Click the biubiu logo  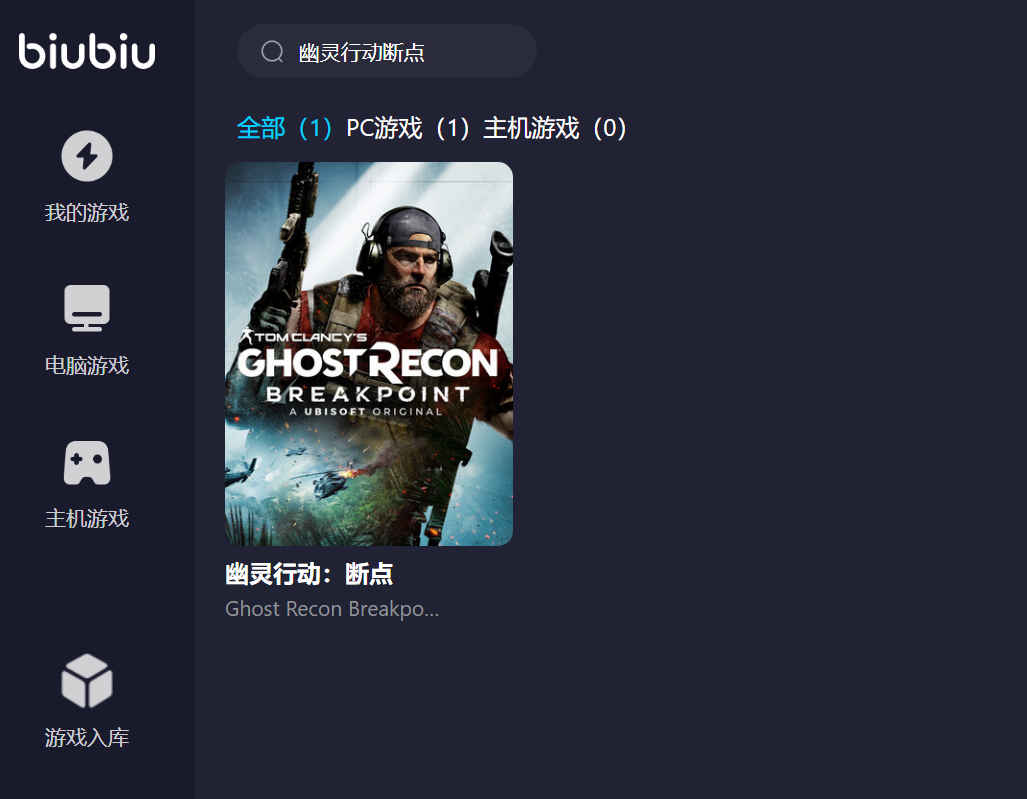87,51
